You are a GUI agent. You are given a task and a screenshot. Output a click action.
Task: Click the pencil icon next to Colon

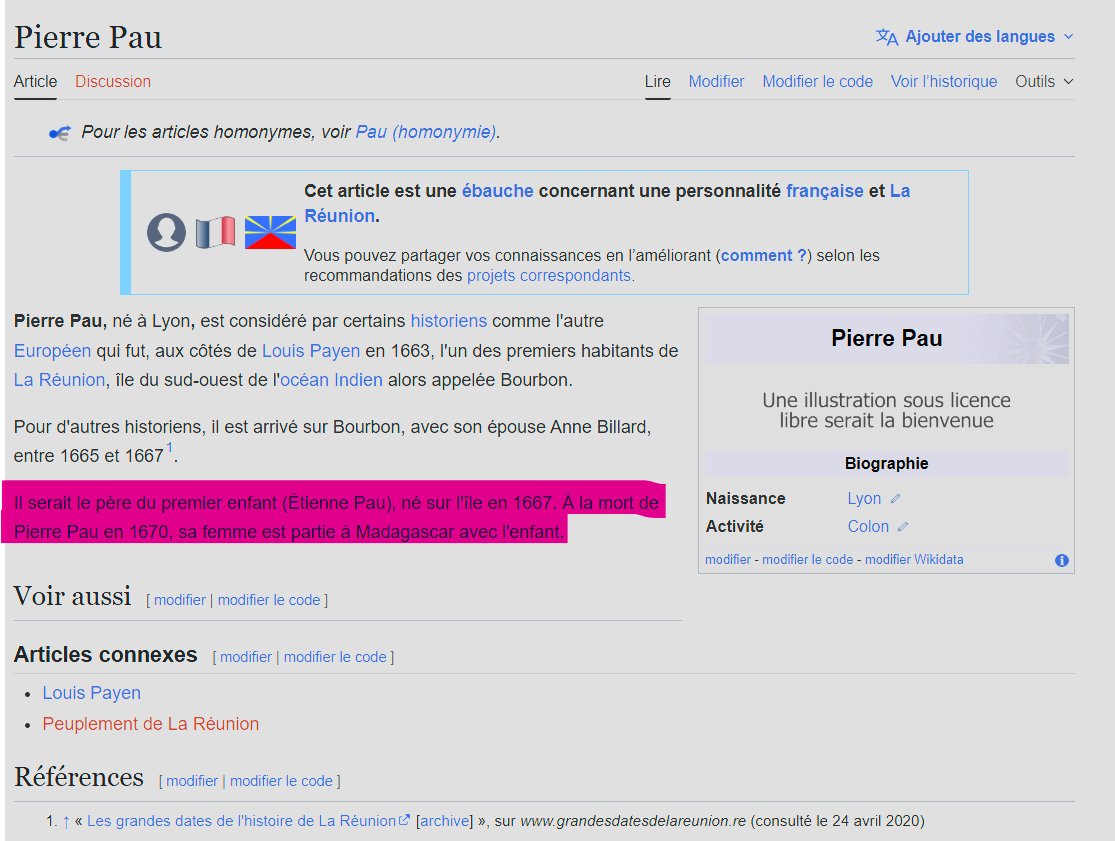[x=902, y=527]
